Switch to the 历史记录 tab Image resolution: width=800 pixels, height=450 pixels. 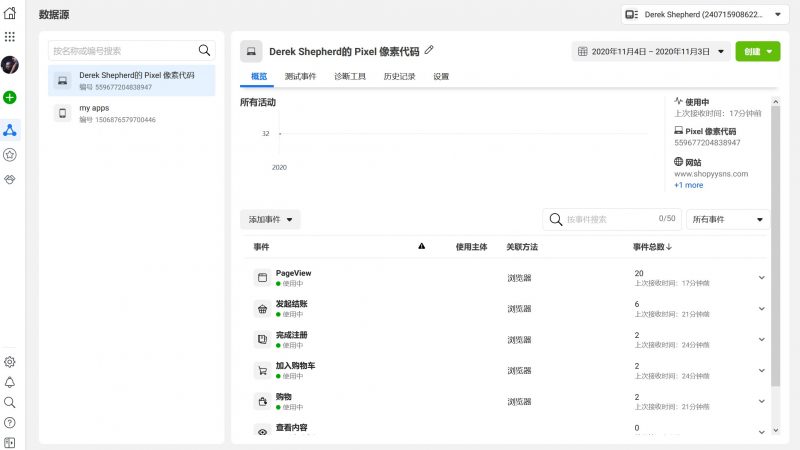tap(399, 77)
